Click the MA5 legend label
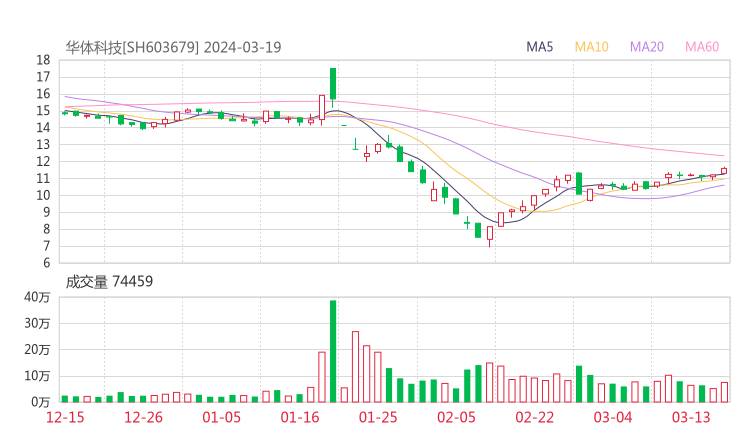 point(539,47)
